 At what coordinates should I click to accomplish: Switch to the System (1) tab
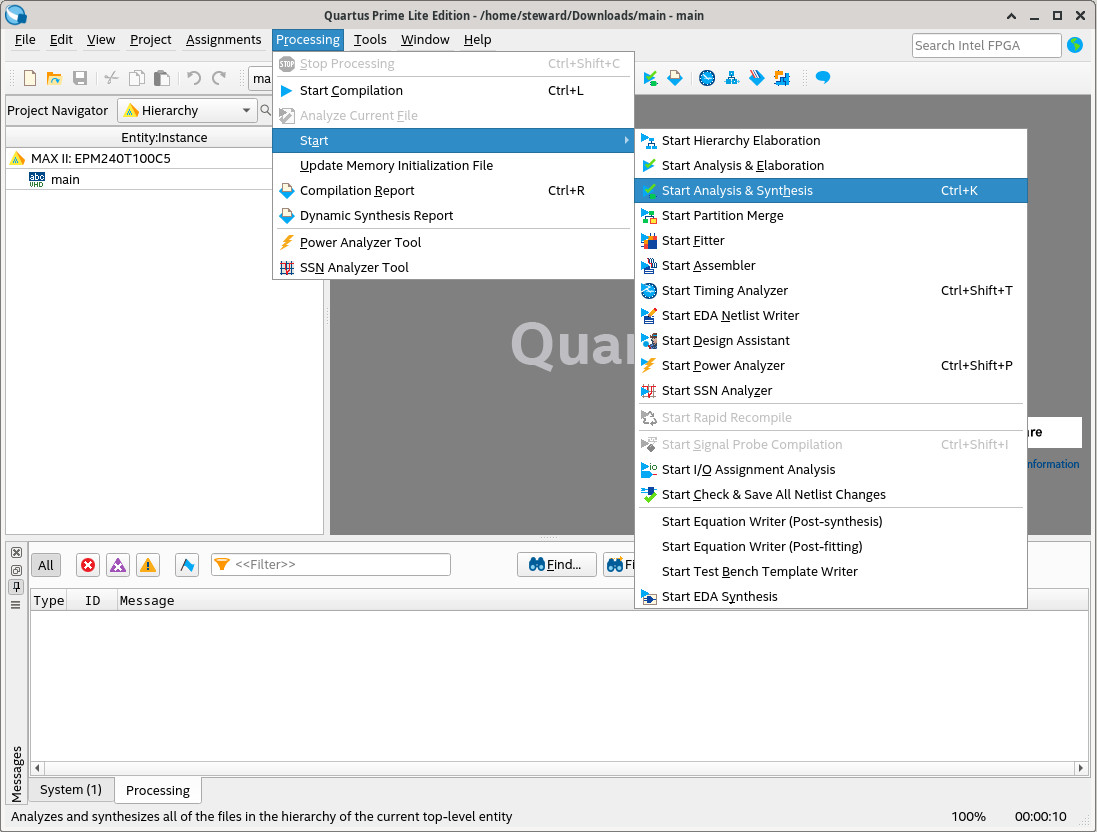click(x=71, y=789)
